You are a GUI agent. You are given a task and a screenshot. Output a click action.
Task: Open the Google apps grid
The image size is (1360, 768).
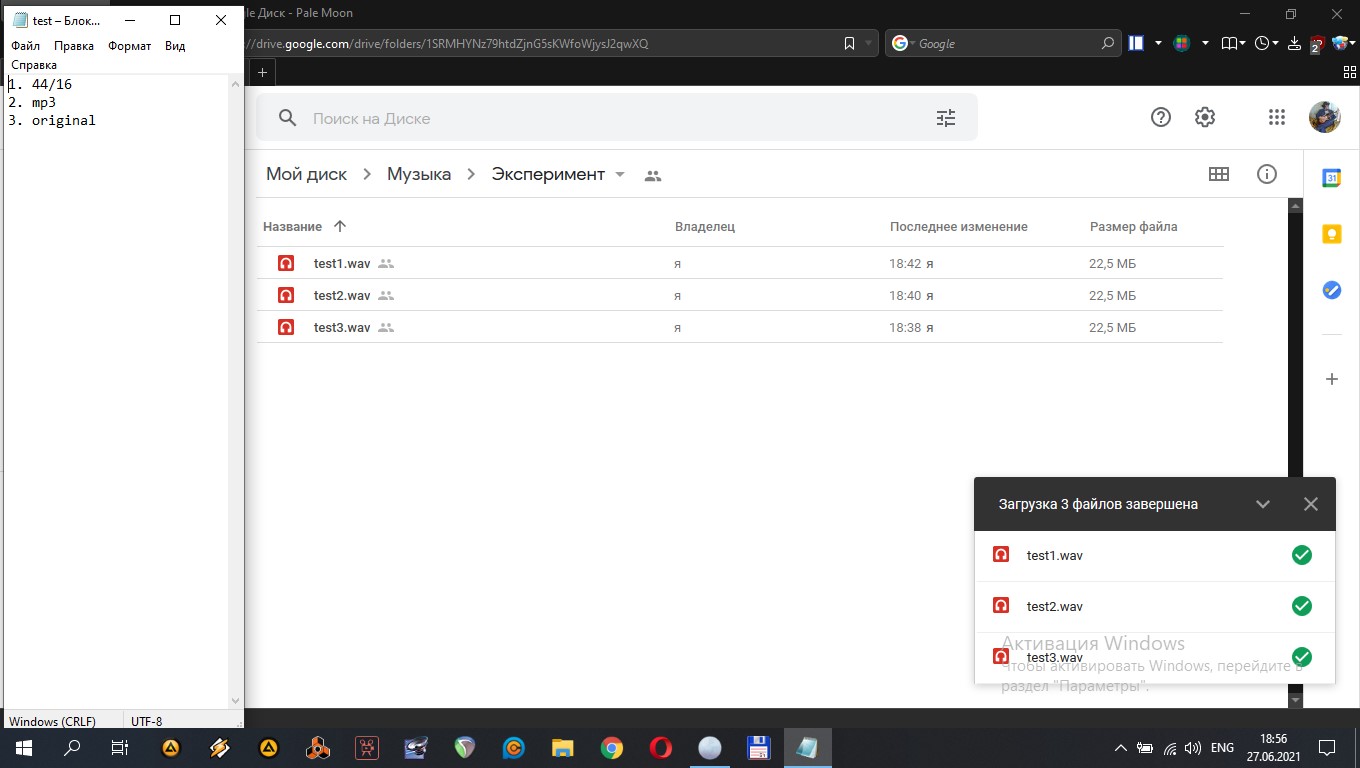tap(1276, 117)
